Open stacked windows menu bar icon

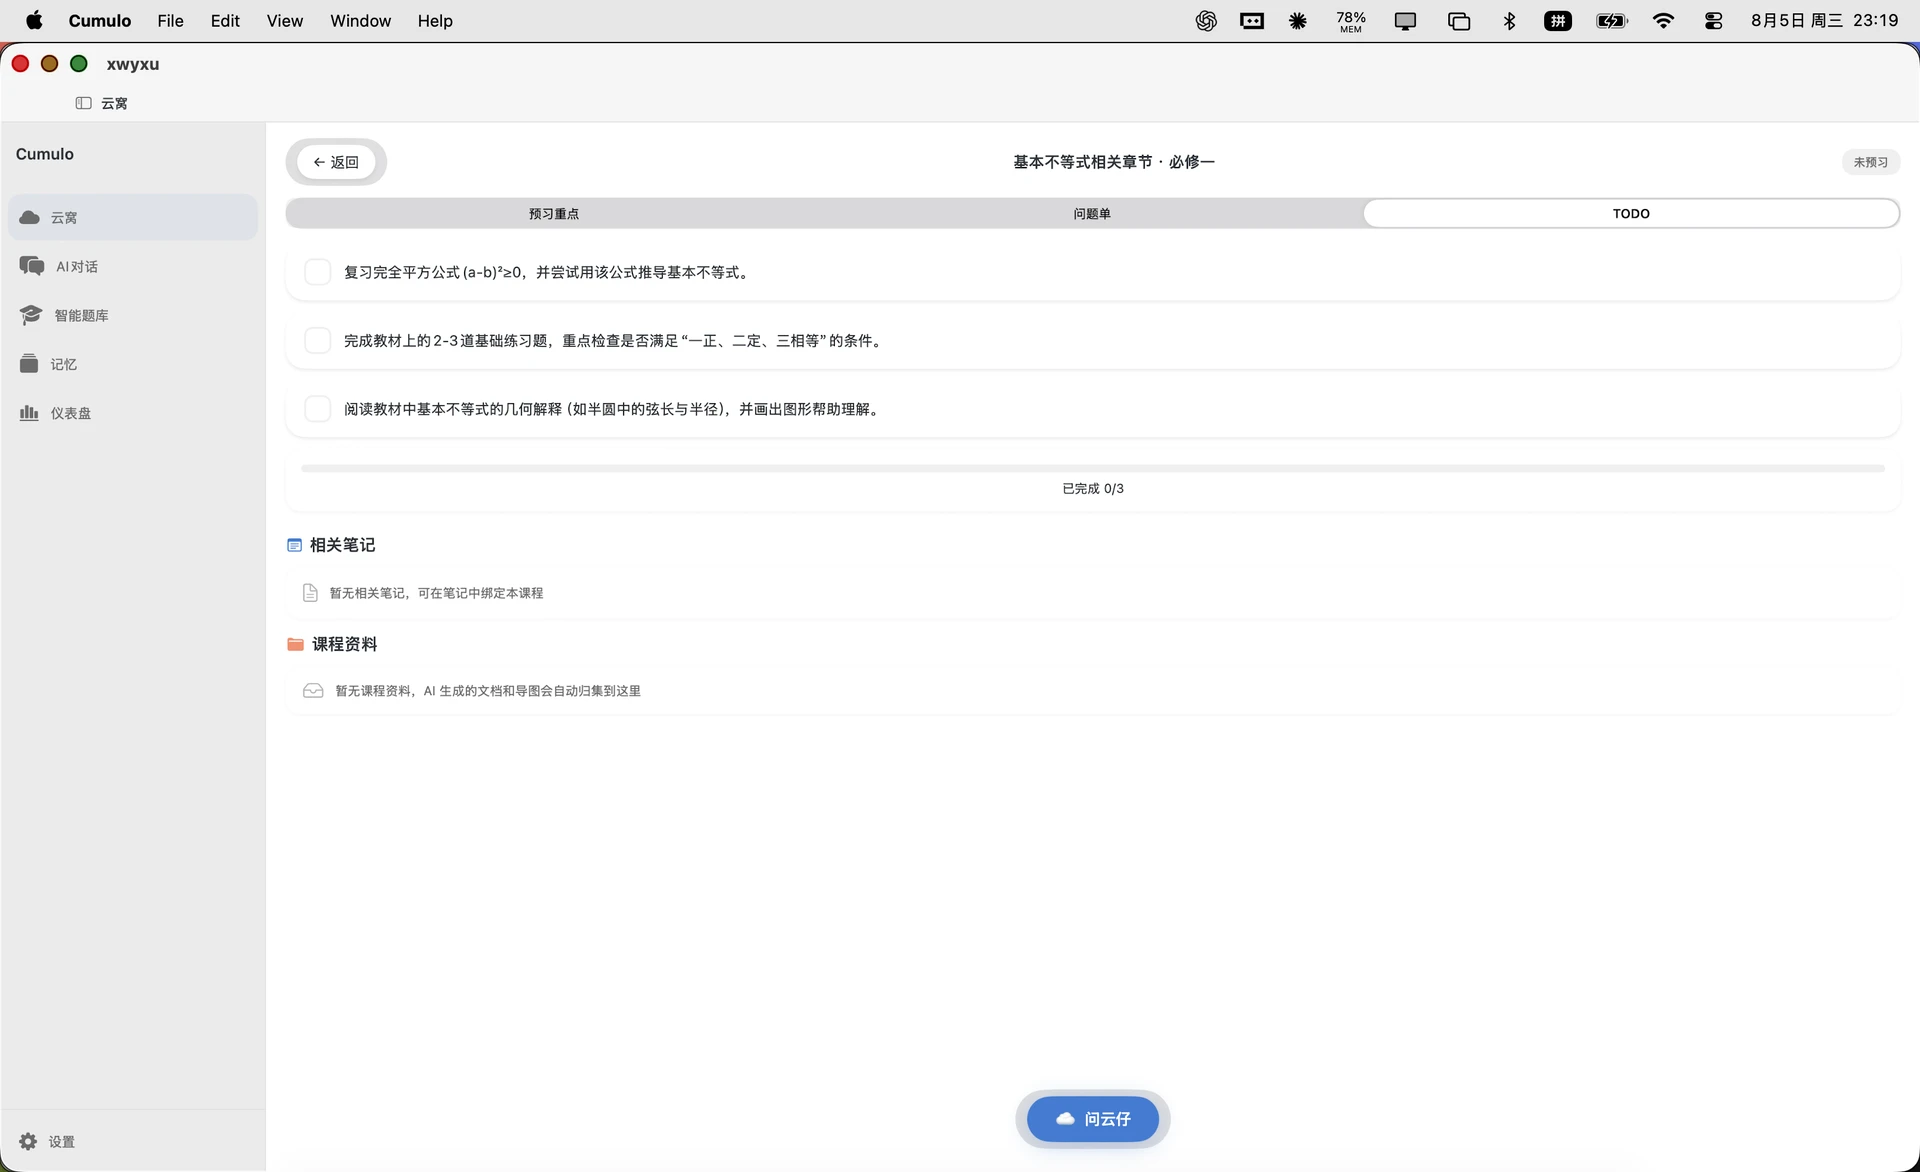point(1459,20)
